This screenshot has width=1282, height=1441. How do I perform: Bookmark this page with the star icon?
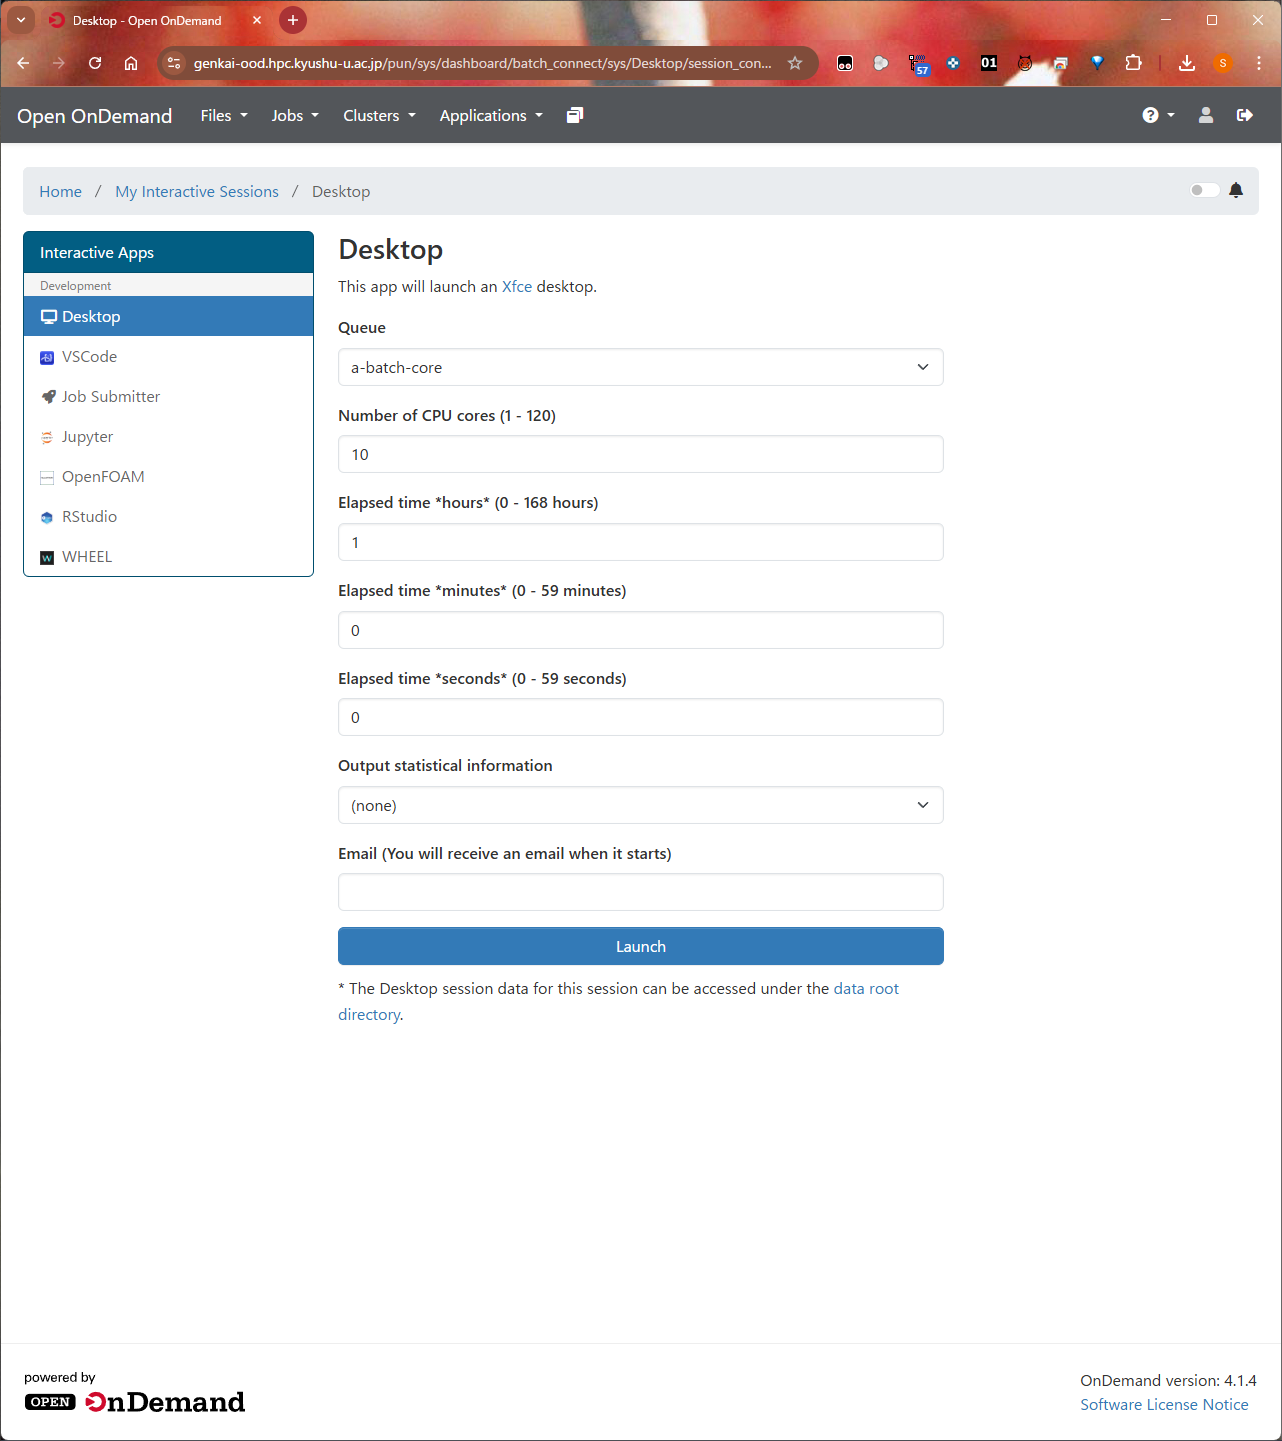click(795, 63)
